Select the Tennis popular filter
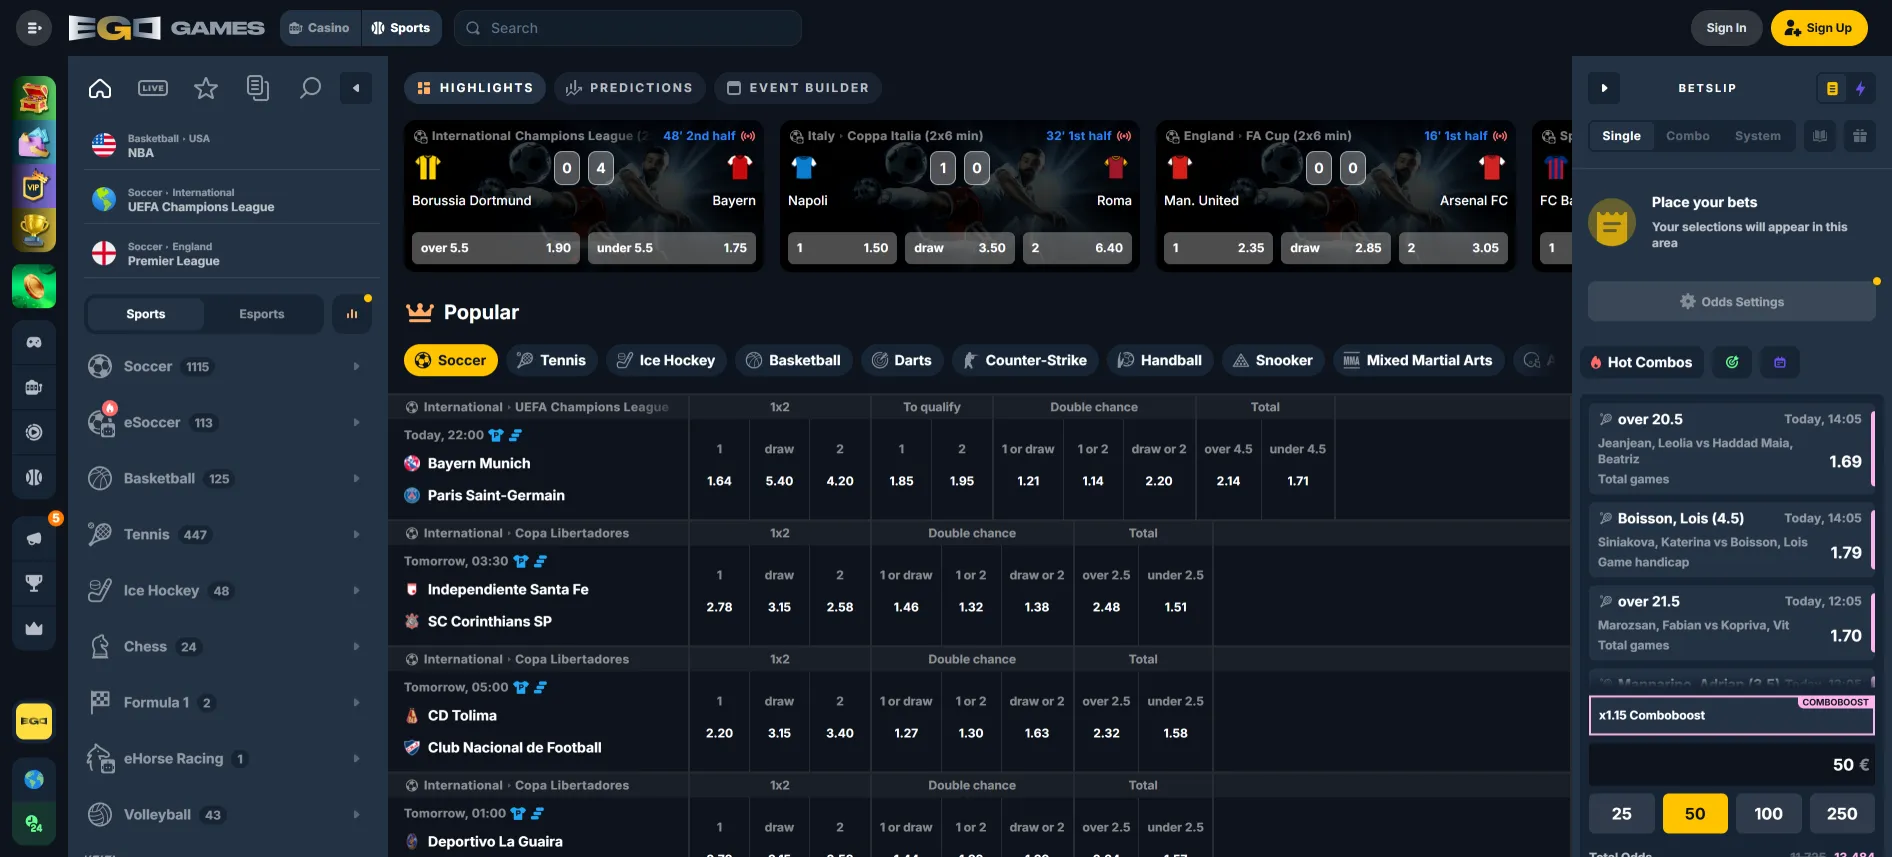The width and height of the screenshot is (1892, 857). 552,360
